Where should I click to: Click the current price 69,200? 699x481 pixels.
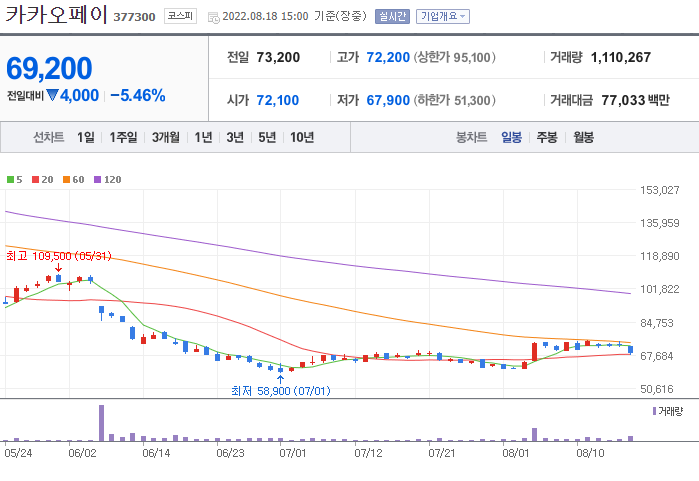coord(49,68)
